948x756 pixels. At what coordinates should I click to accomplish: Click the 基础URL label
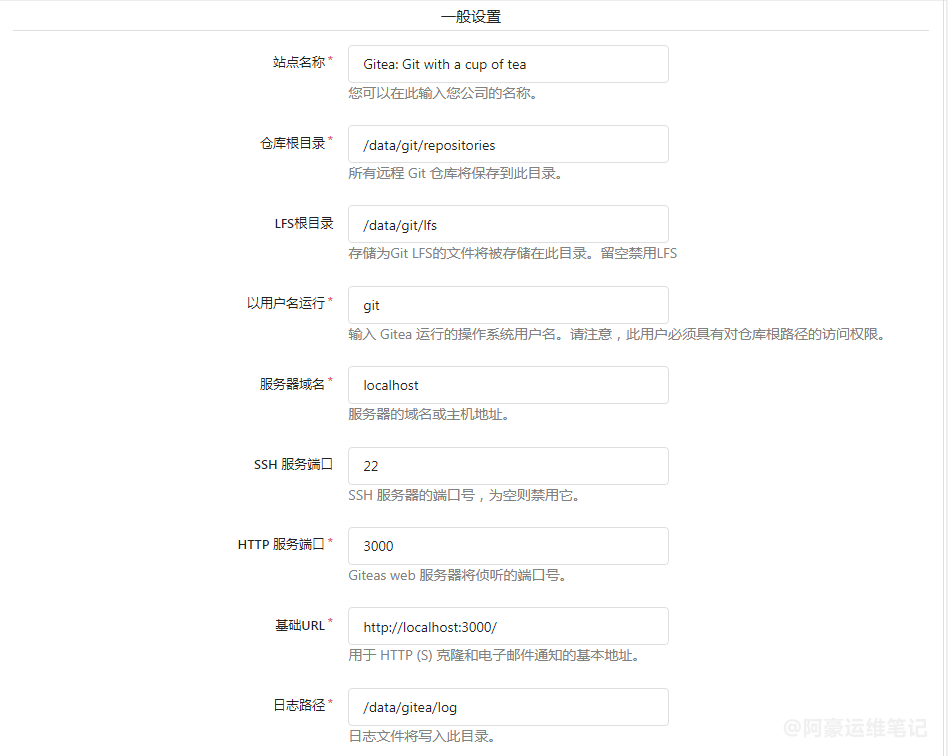pos(299,625)
